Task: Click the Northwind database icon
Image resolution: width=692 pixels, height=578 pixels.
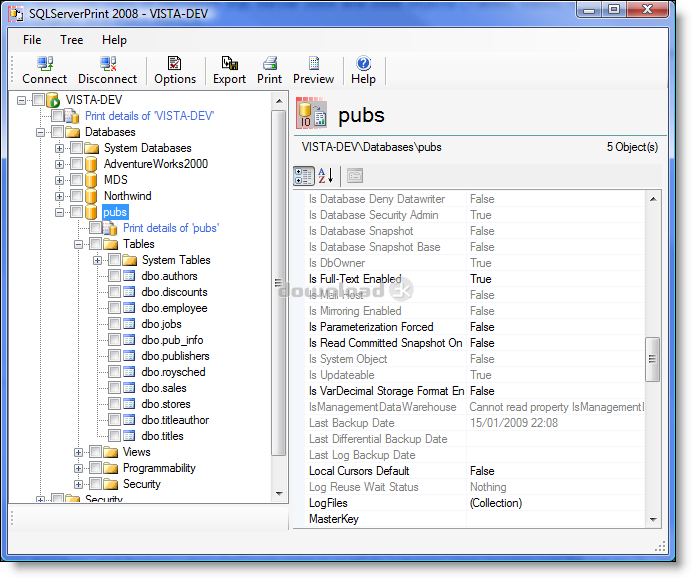Action: (91, 196)
